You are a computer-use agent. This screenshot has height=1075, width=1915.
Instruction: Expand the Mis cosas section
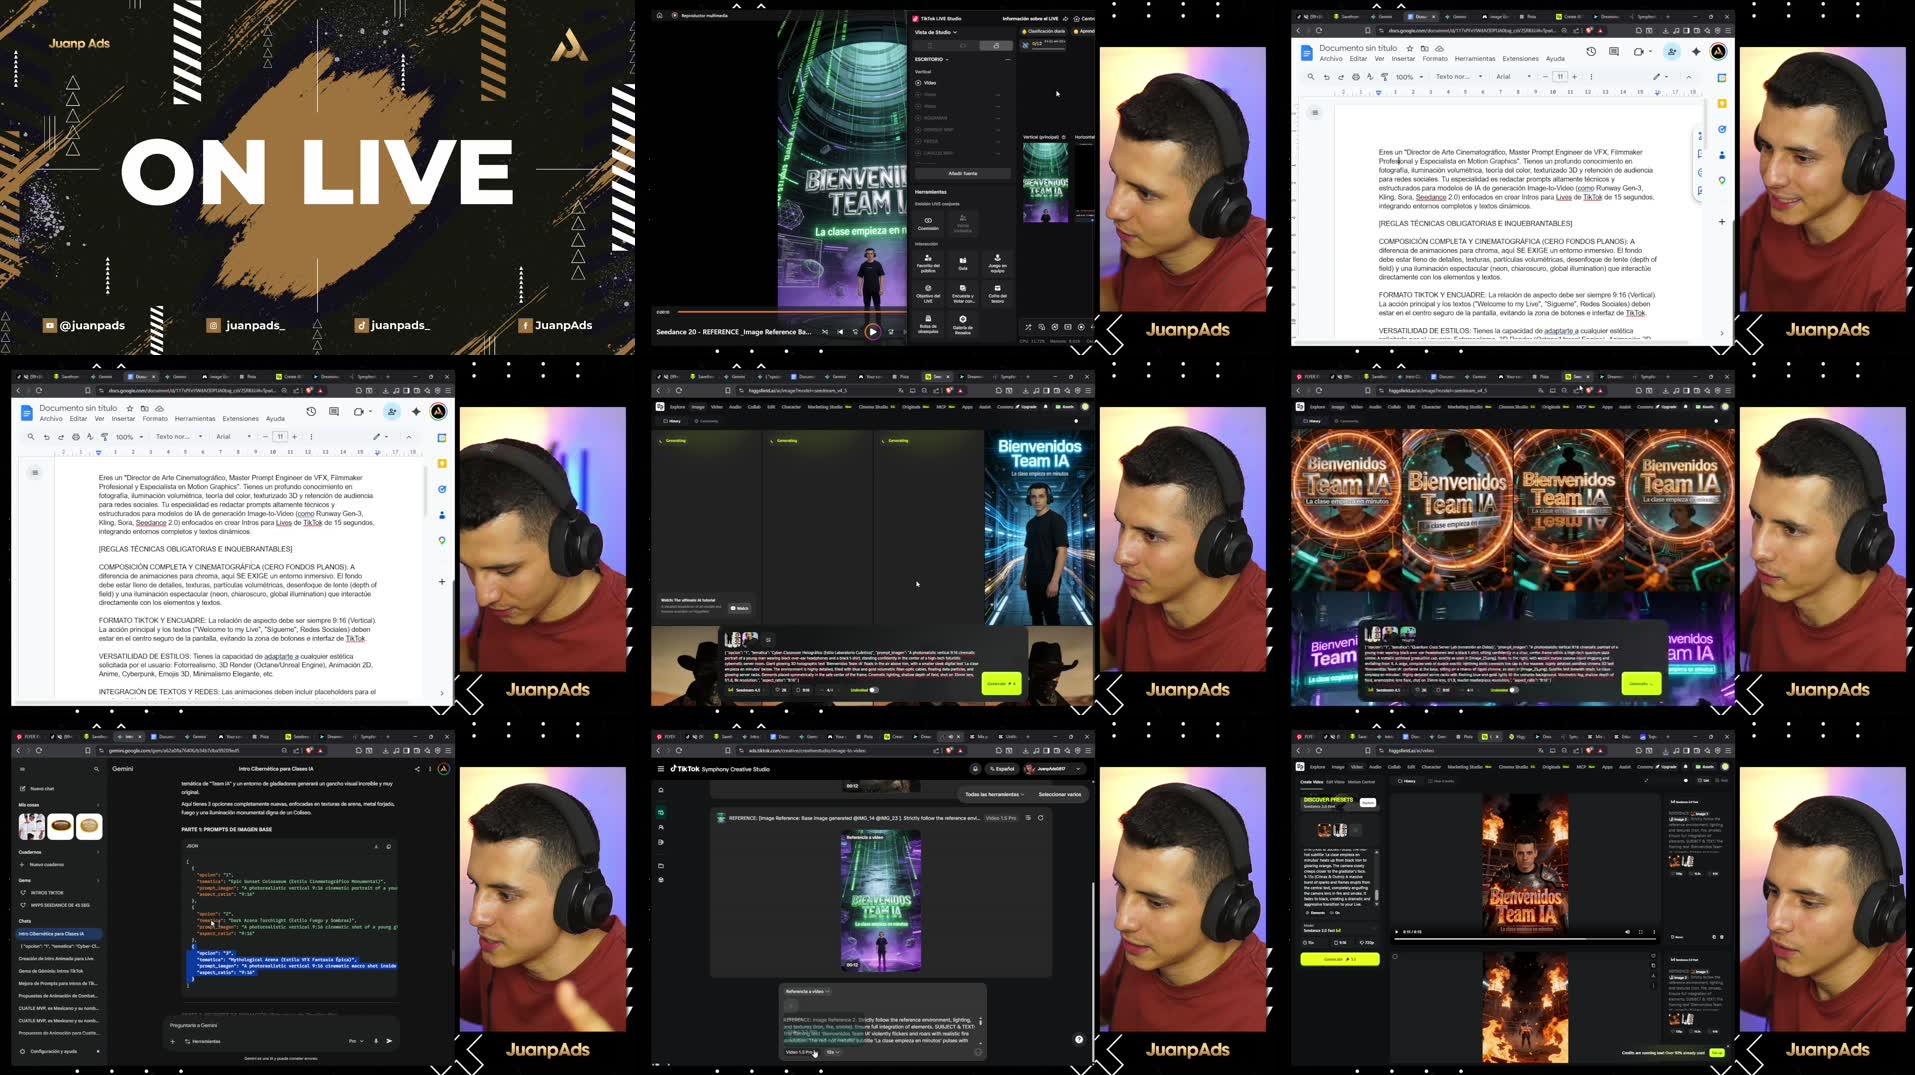tap(97, 804)
